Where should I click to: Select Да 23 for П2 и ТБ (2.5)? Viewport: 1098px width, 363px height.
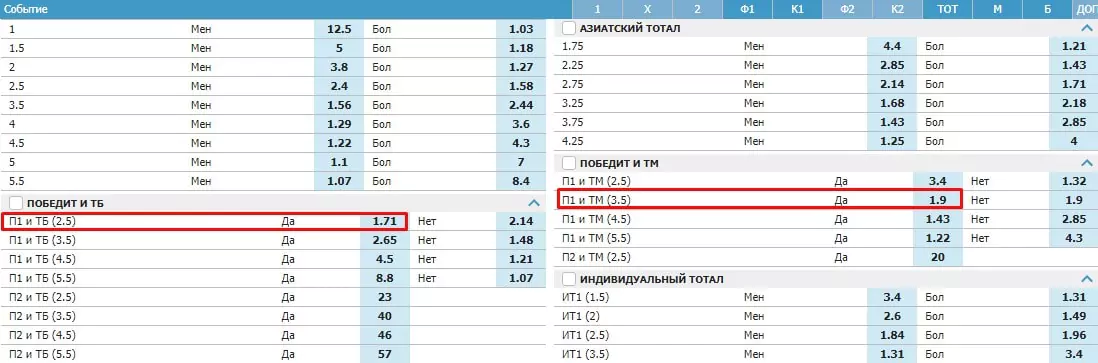click(x=384, y=297)
